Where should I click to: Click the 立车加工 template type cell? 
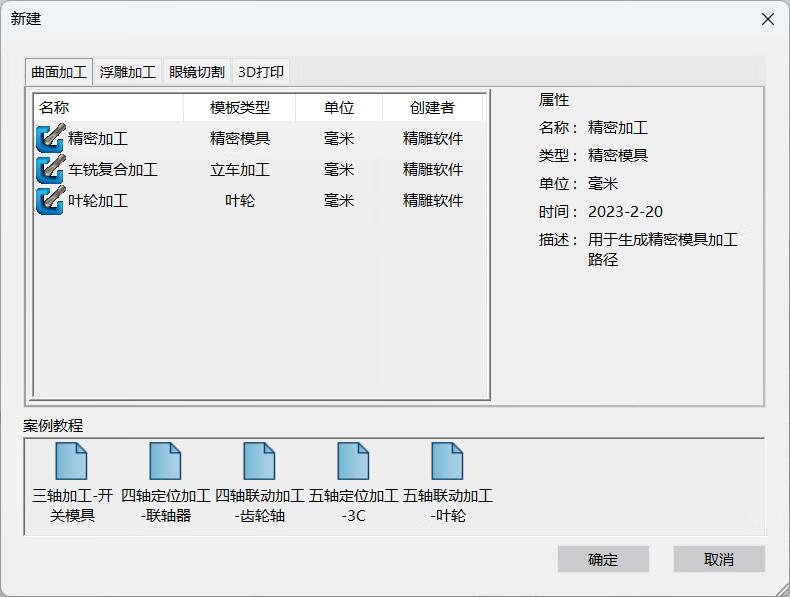(x=240, y=169)
